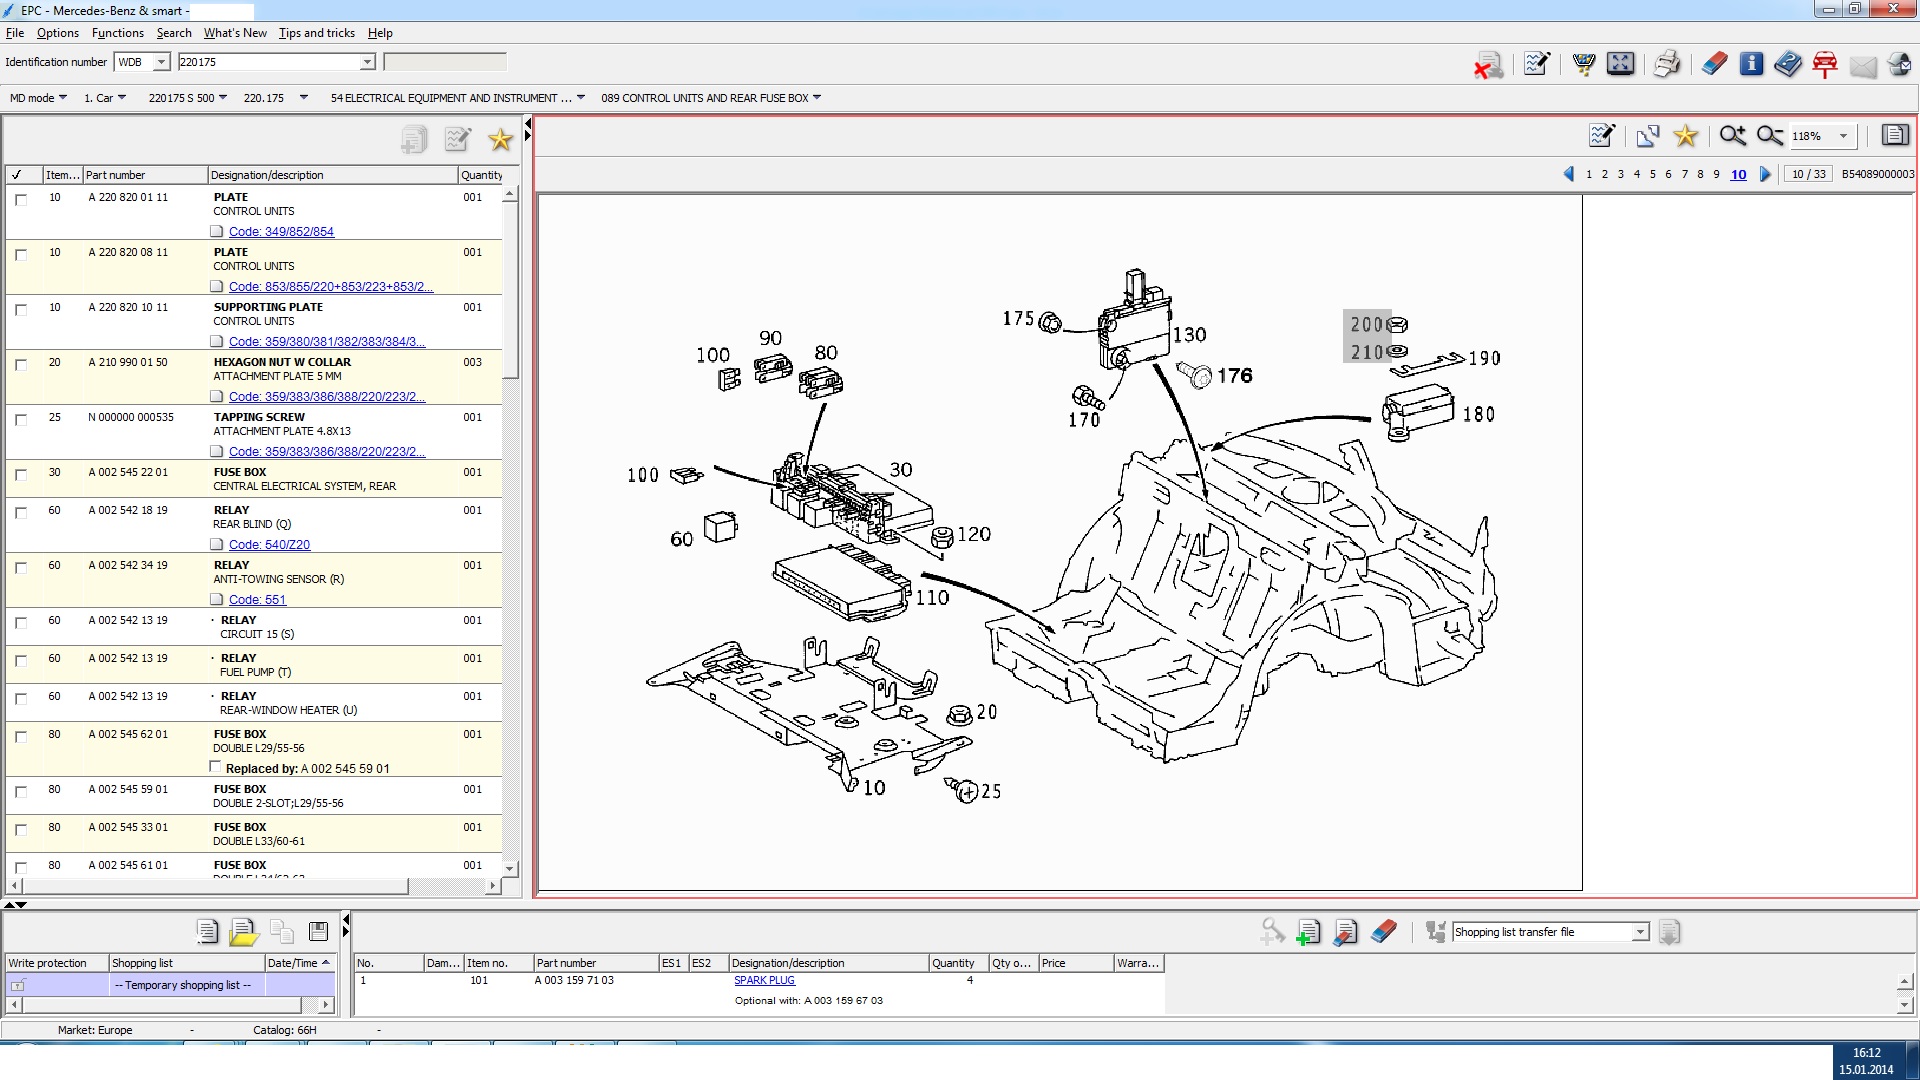Viewport: 1920px width, 1080px height.
Task: Jump to illustration page 5
Action: 1653,174
